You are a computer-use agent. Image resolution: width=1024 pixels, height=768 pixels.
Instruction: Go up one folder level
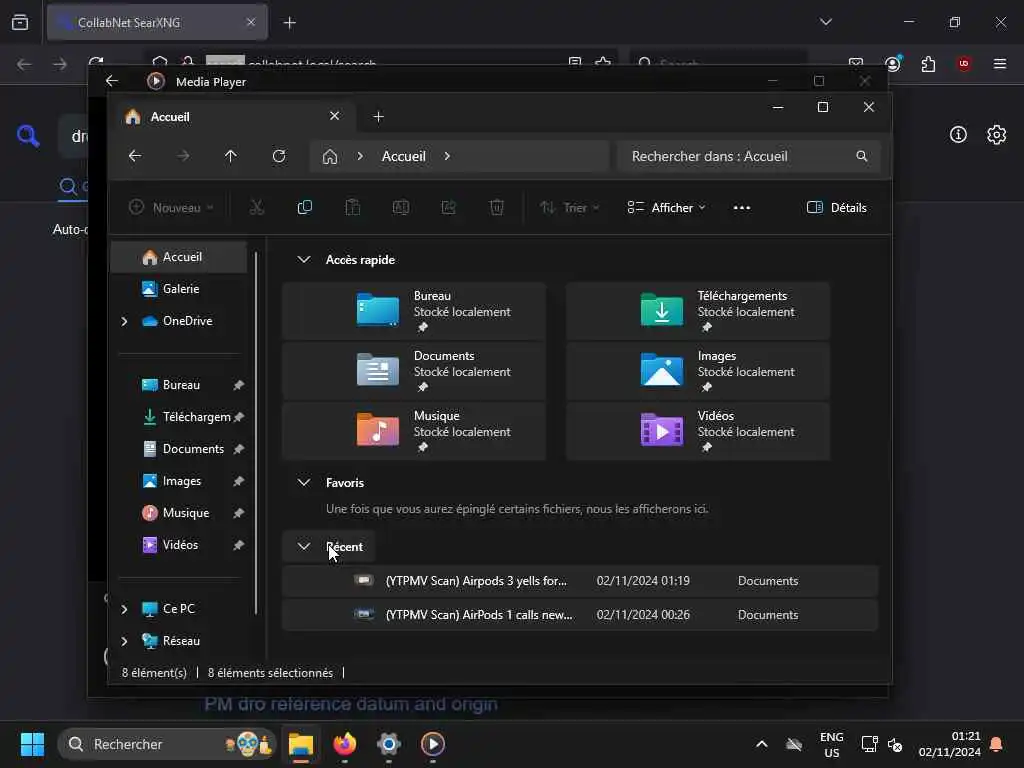[231, 156]
